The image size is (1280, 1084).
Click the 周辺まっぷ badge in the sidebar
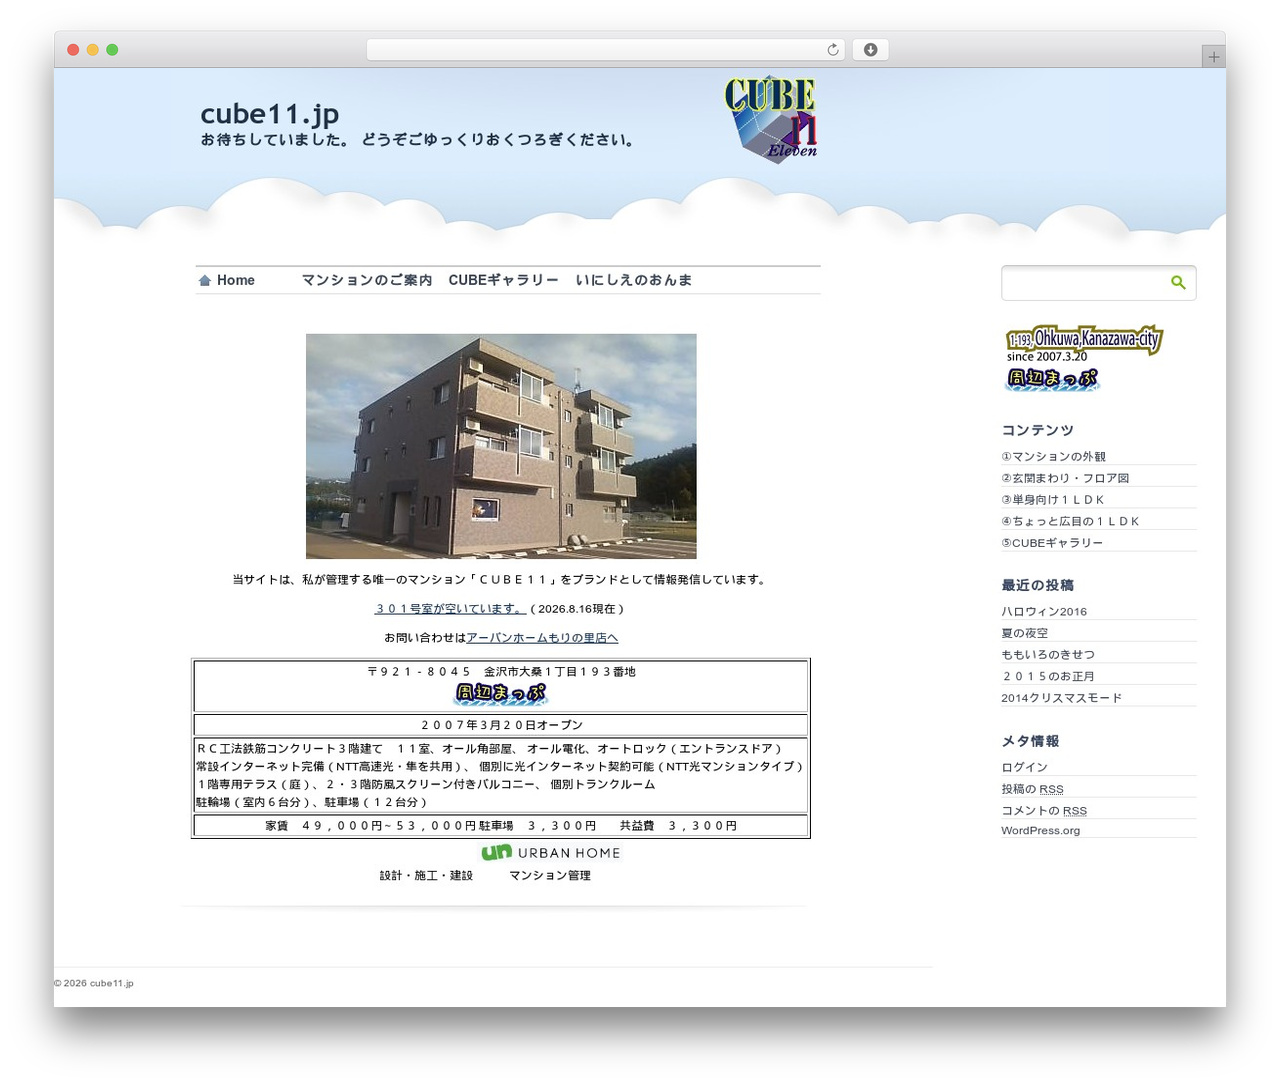tap(1052, 379)
